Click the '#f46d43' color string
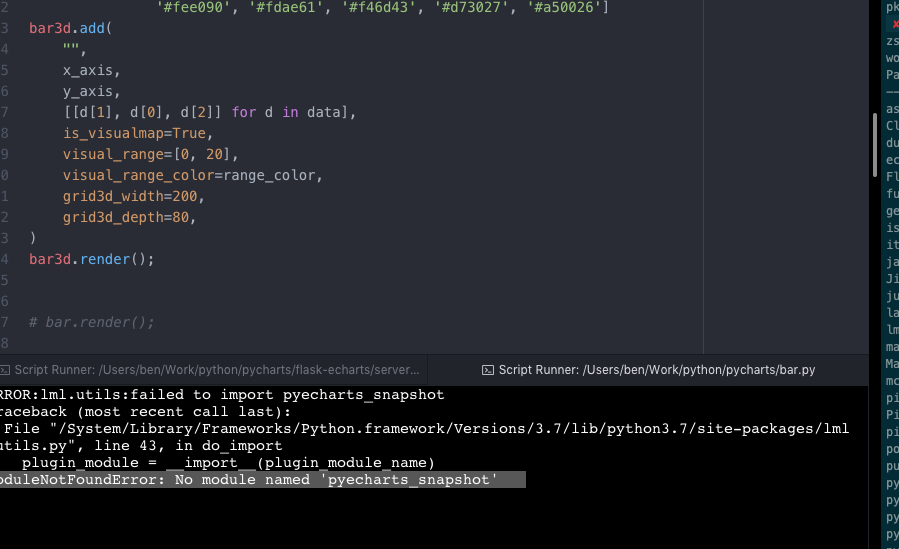899x549 pixels. 378,7
